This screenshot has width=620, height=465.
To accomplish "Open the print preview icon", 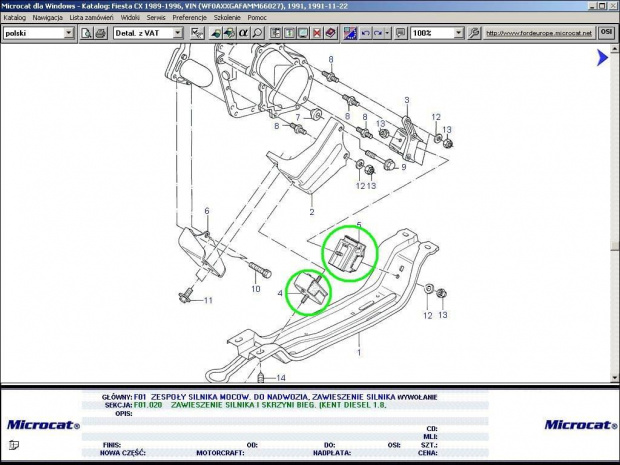I will tap(86, 33).
